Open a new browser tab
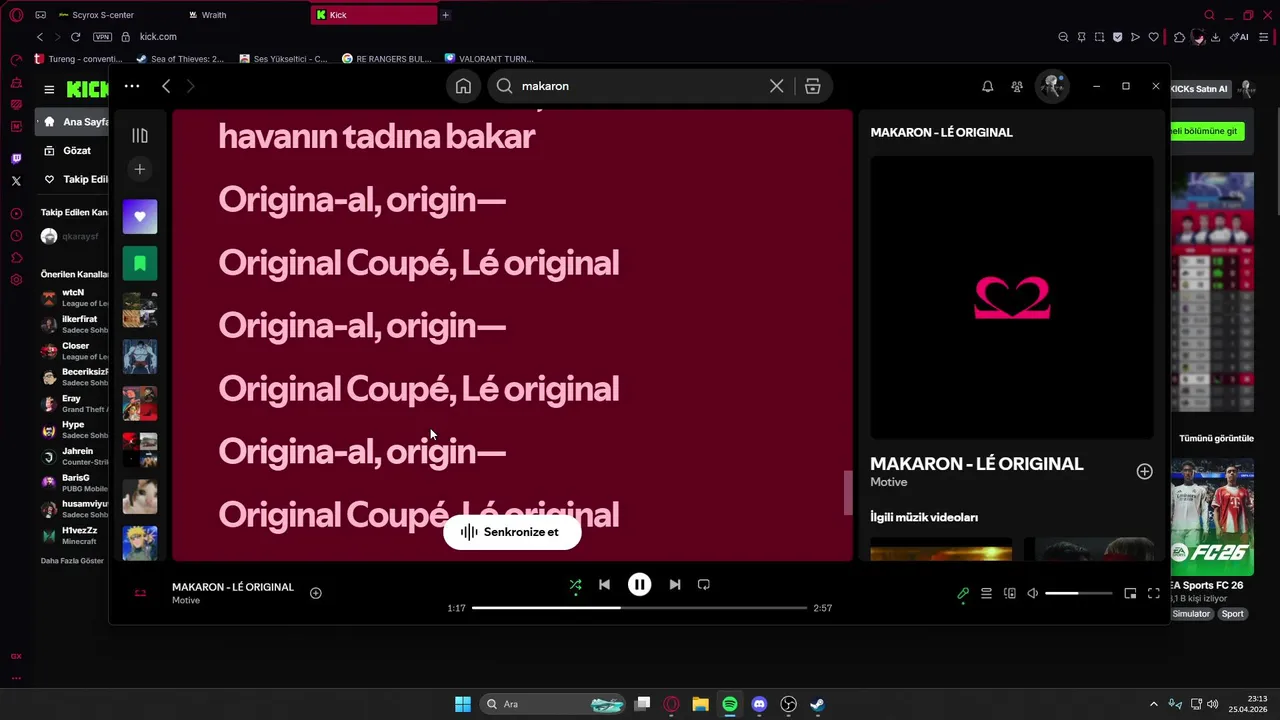1280x720 pixels. (446, 15)
